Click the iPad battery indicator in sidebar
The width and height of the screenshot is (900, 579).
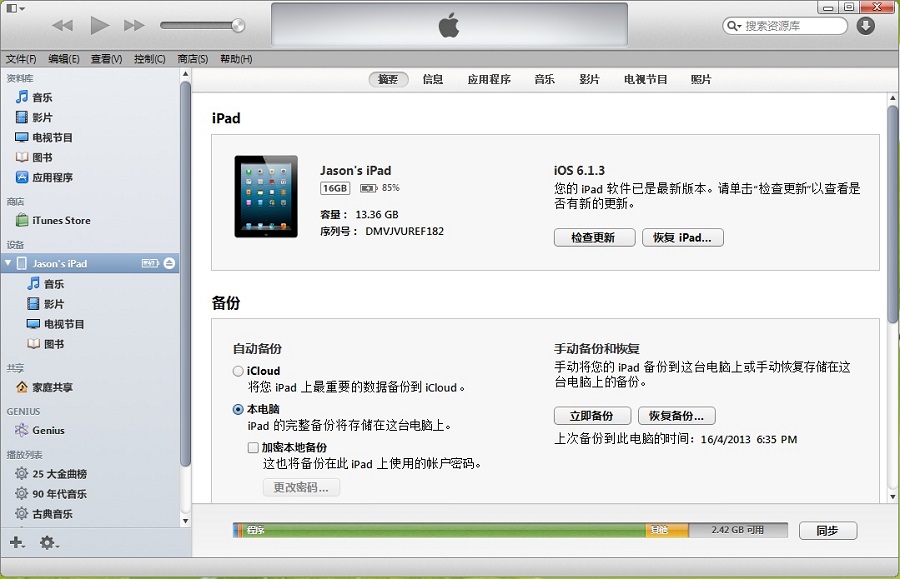tap(150, 263)
